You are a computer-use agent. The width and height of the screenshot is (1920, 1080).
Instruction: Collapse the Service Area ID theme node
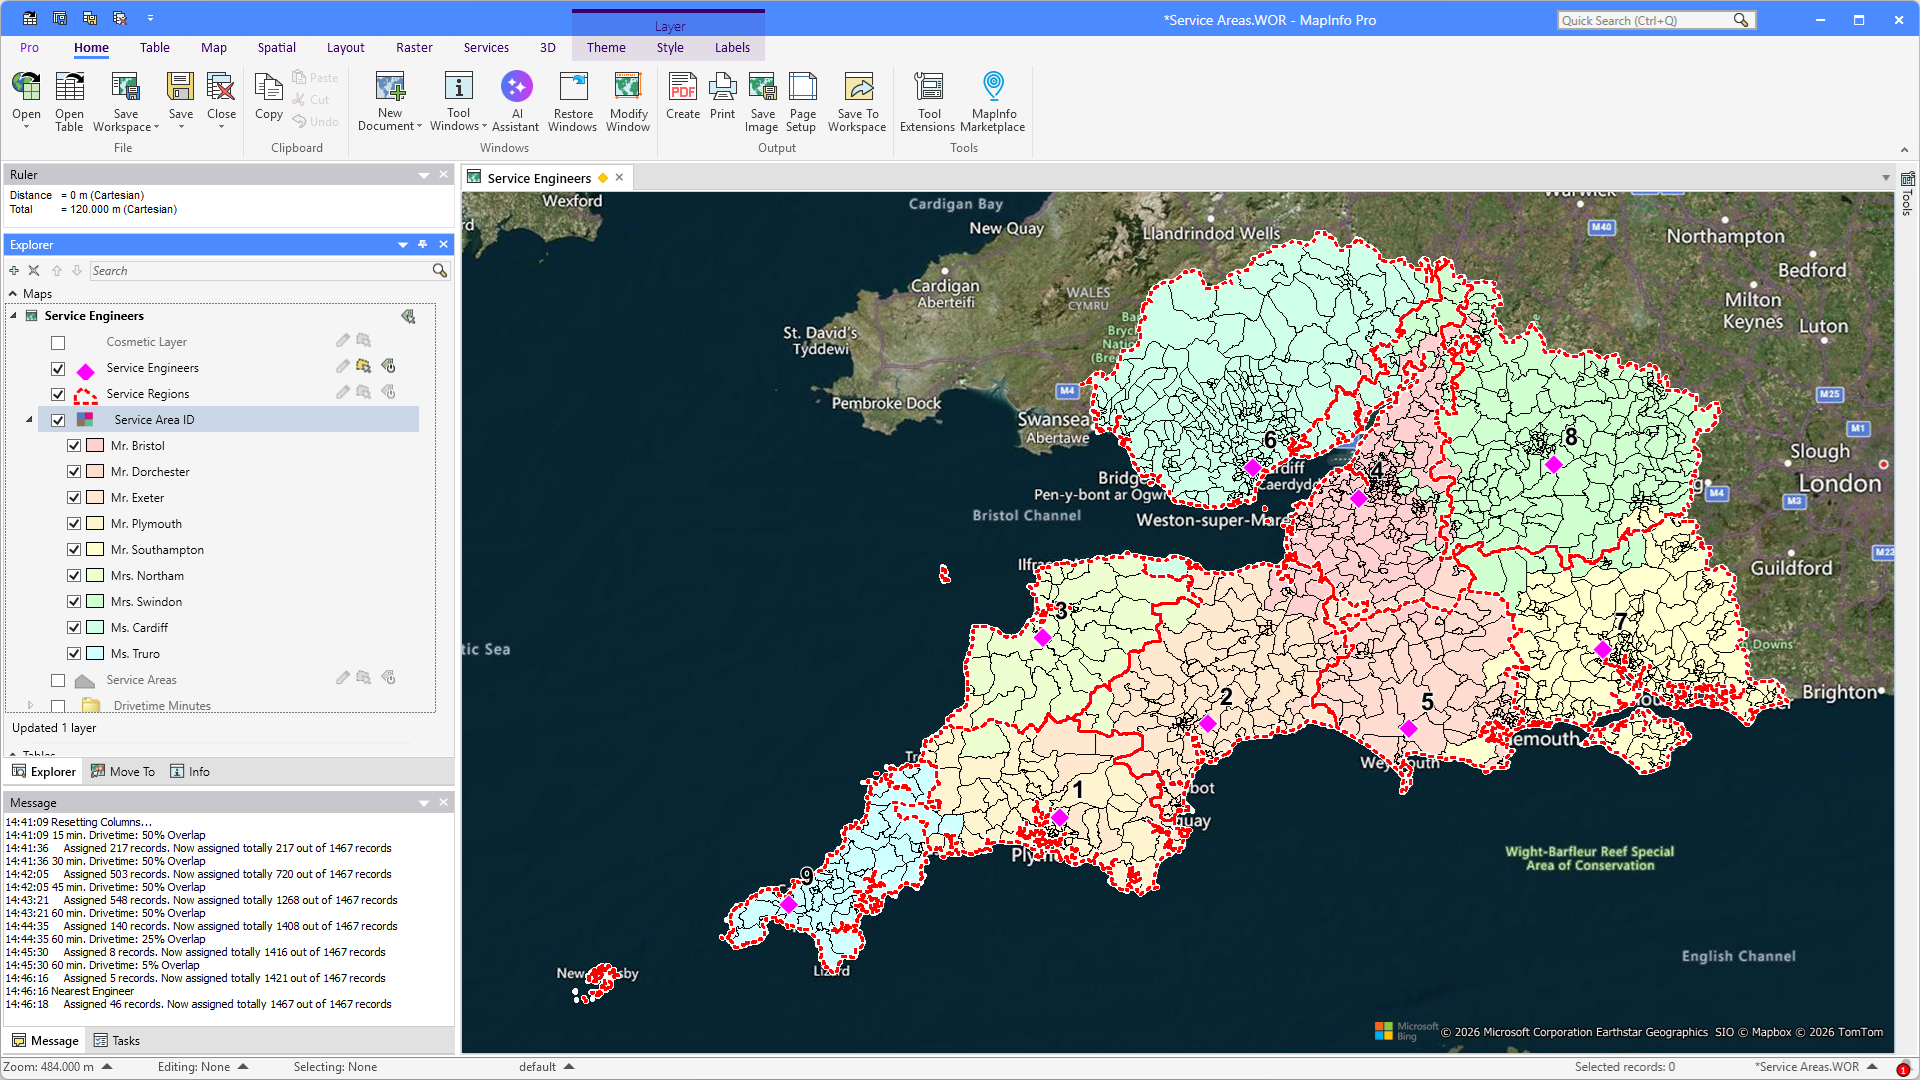click(x=29, y=420)
